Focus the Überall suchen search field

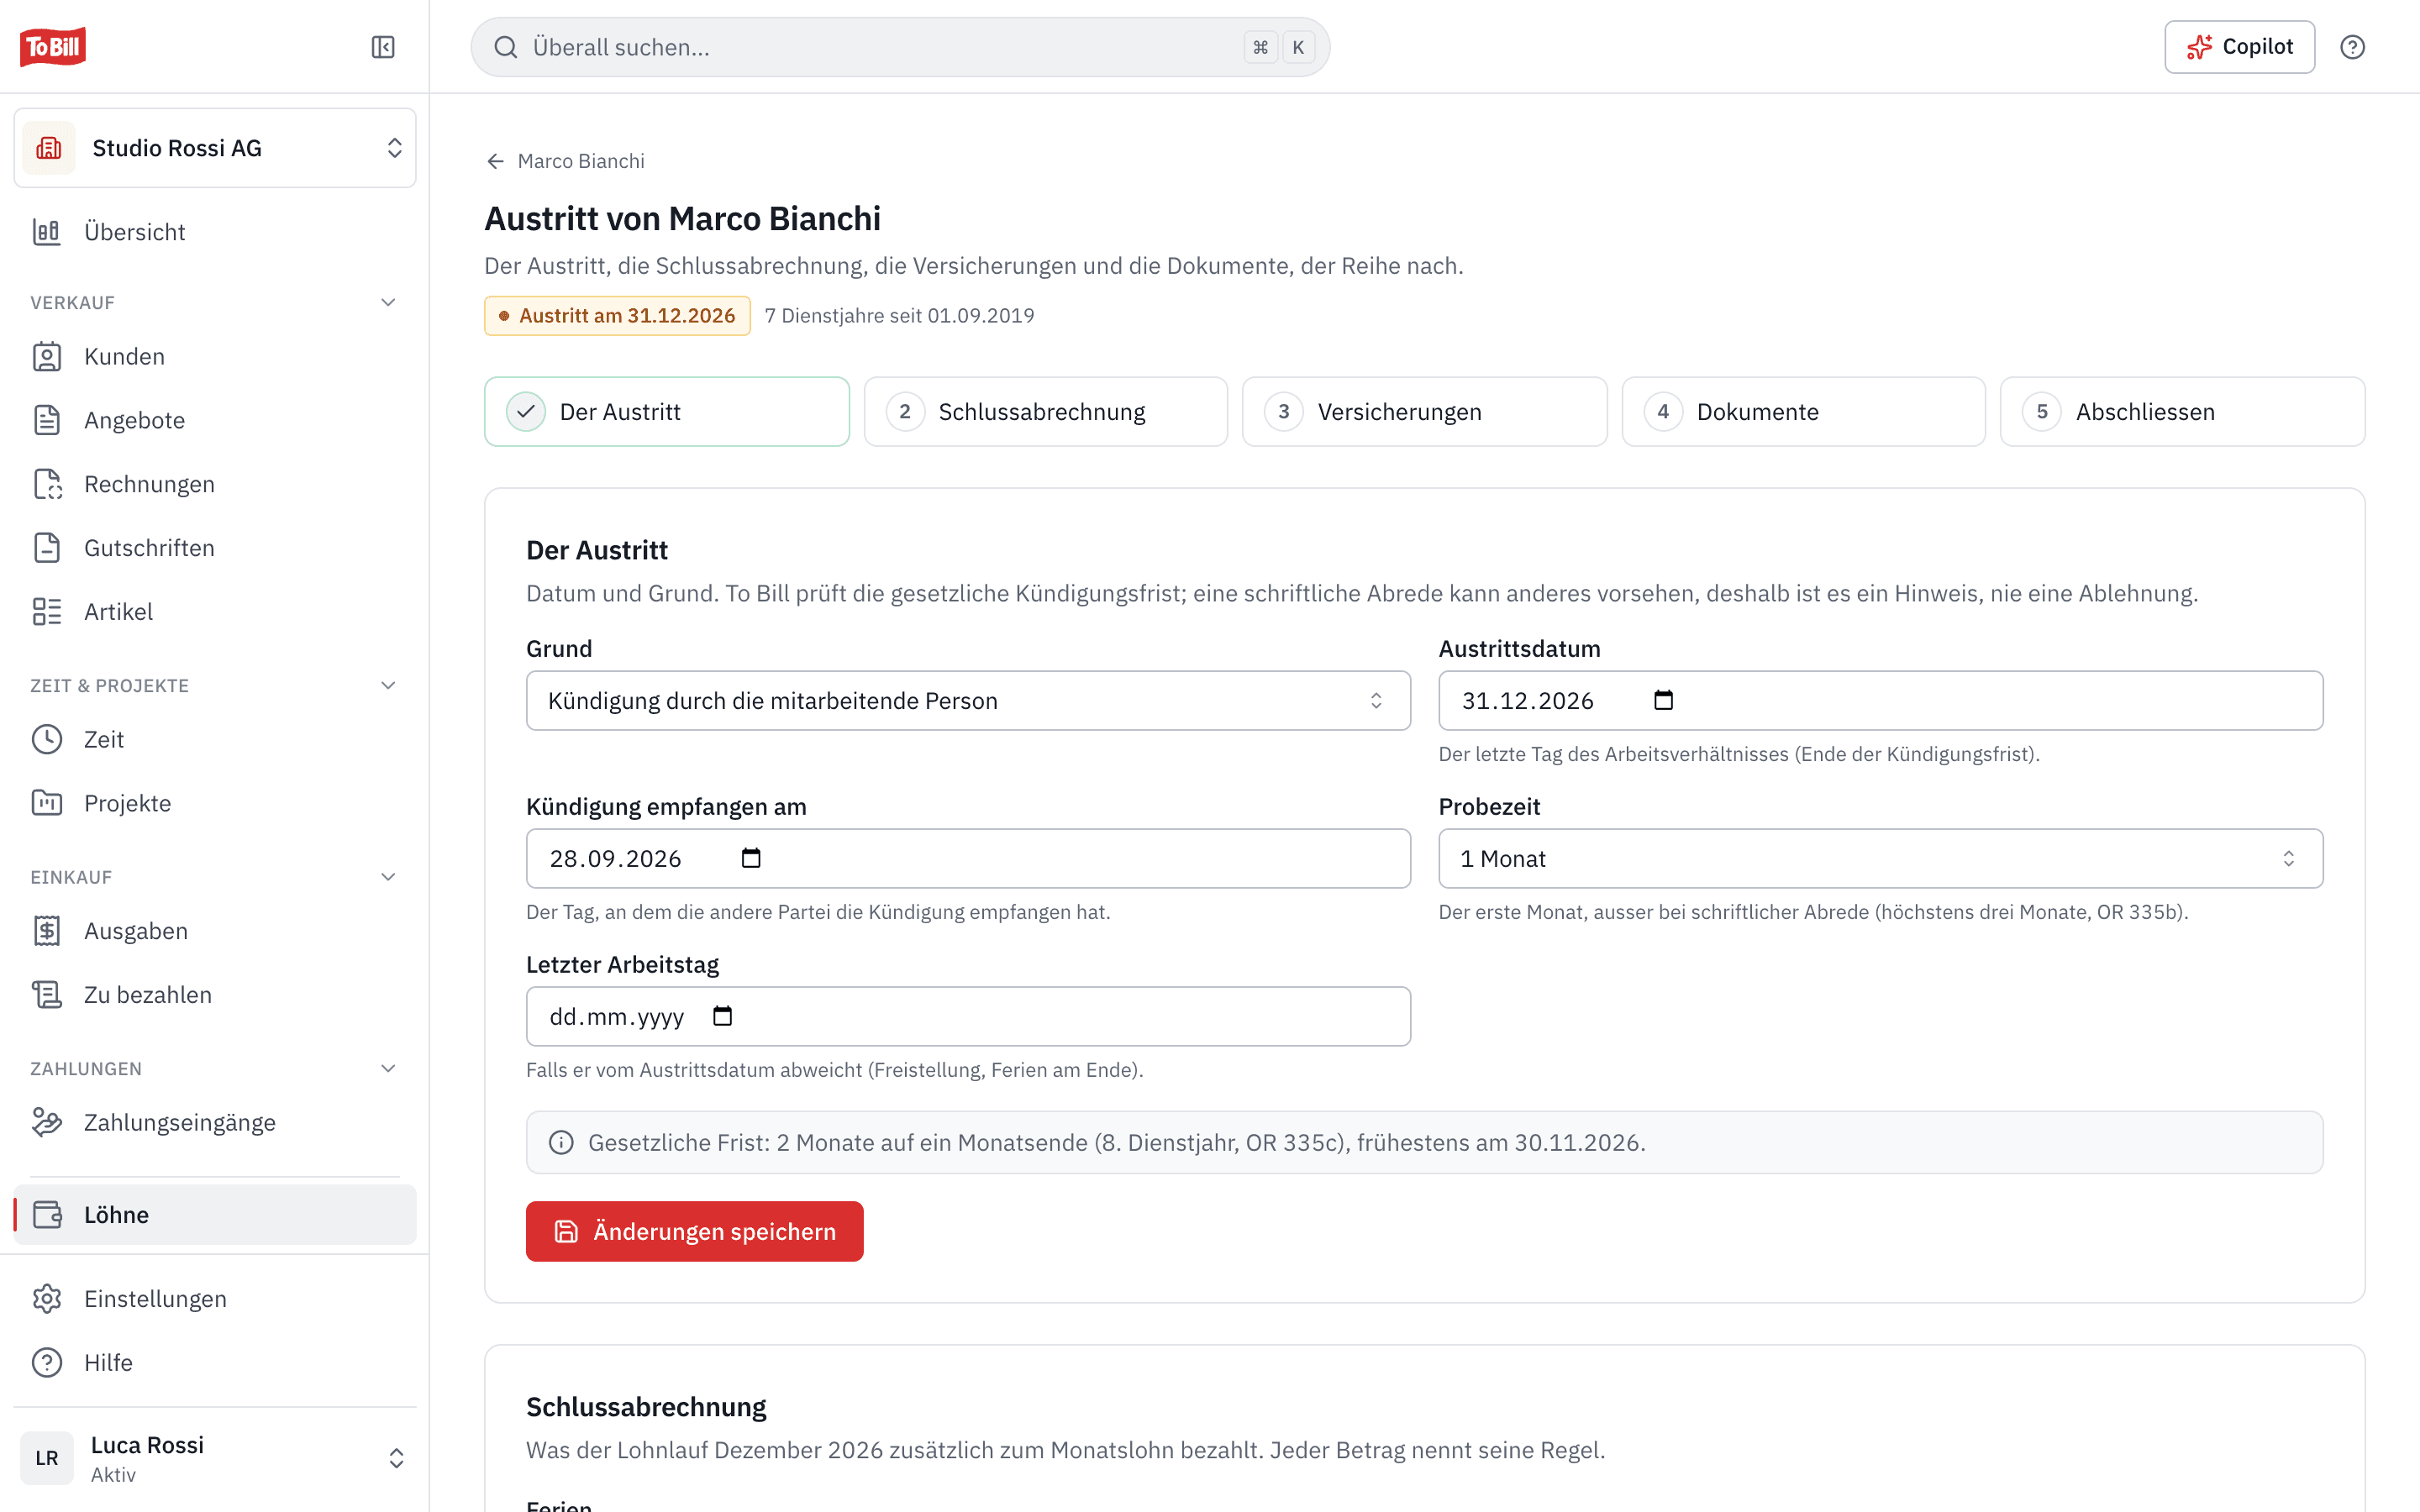(x=900, y=47)
